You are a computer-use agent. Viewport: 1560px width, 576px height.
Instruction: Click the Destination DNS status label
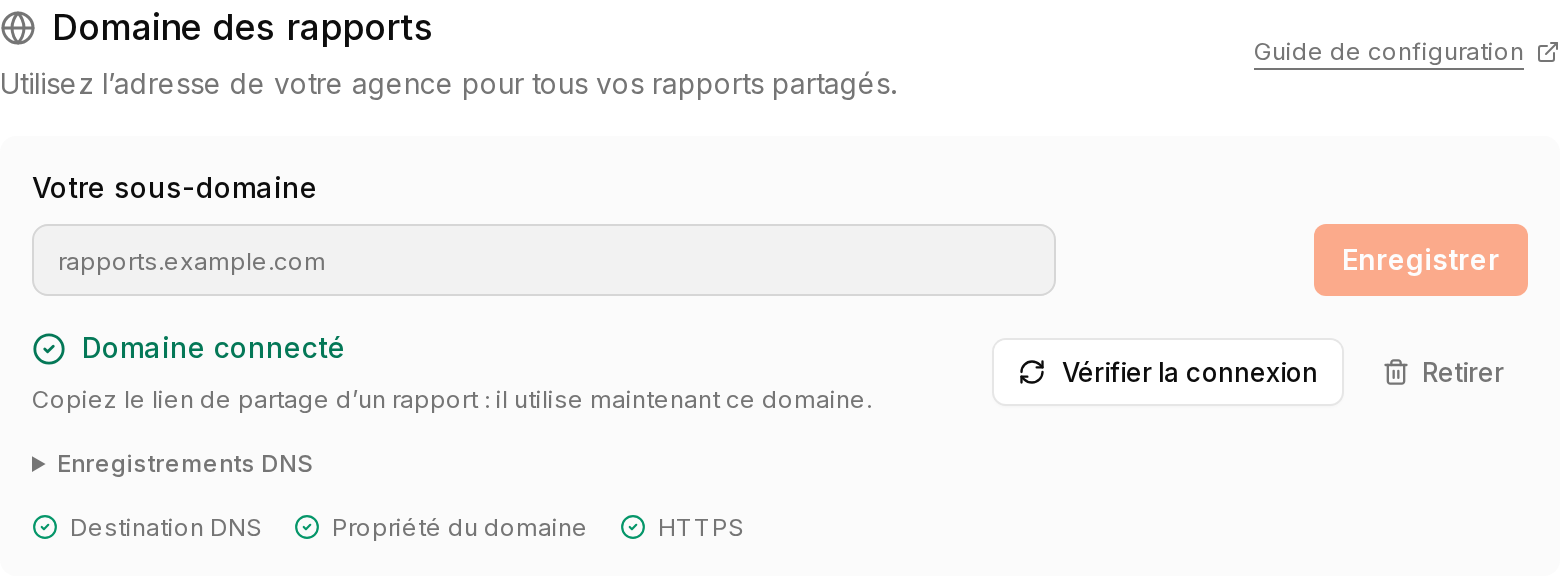click(166, 527)
